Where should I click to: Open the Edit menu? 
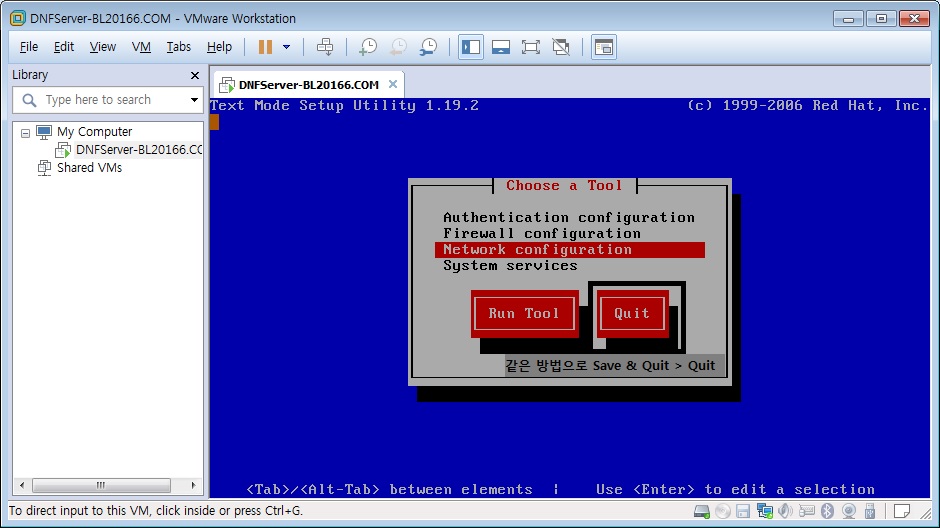(64, 47)
